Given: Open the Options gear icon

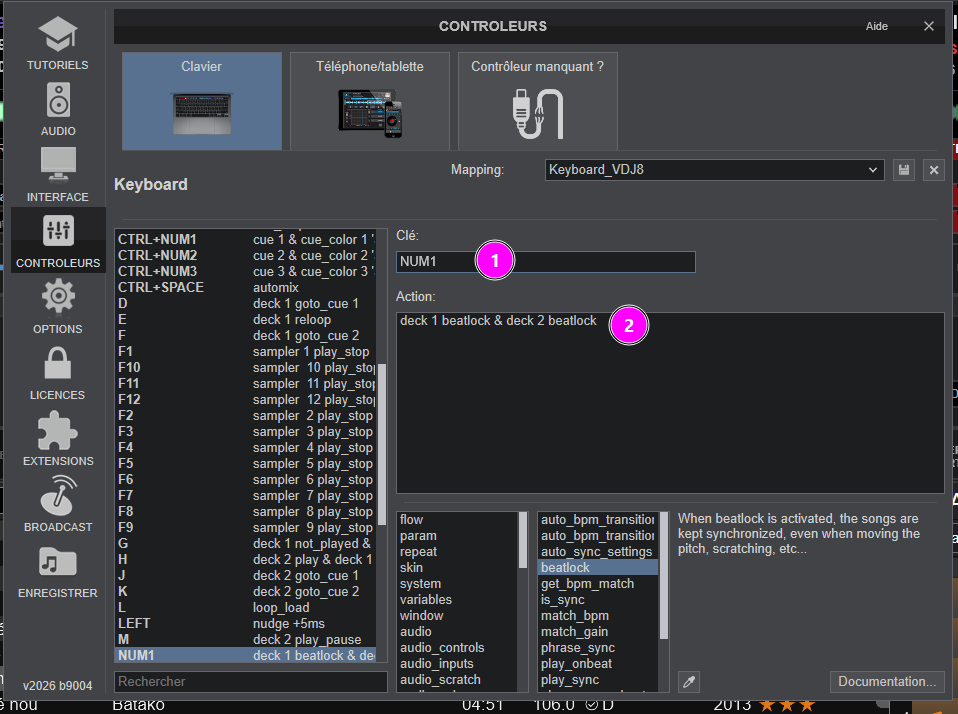Looking at the screenshot, I should (x=57, y=298).
